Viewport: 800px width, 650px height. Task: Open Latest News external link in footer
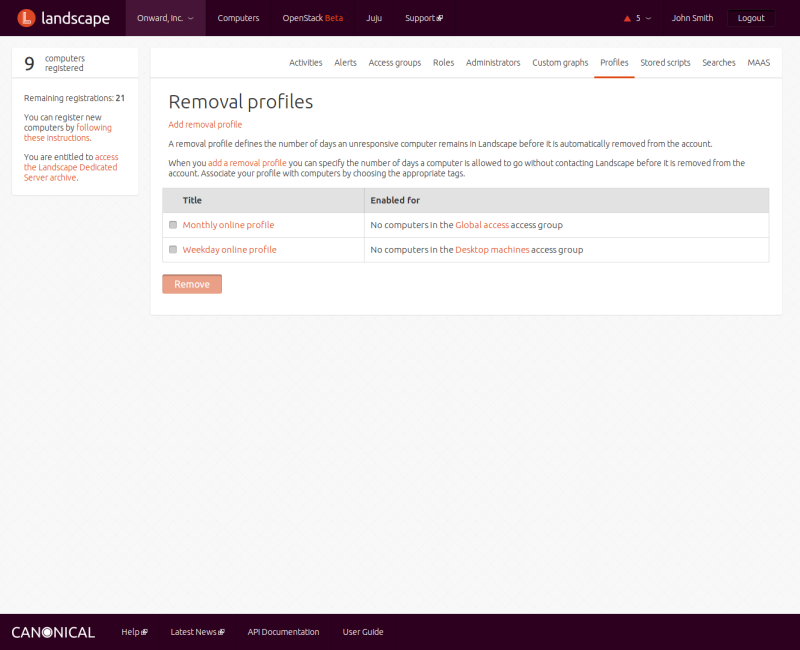(197, 632)
